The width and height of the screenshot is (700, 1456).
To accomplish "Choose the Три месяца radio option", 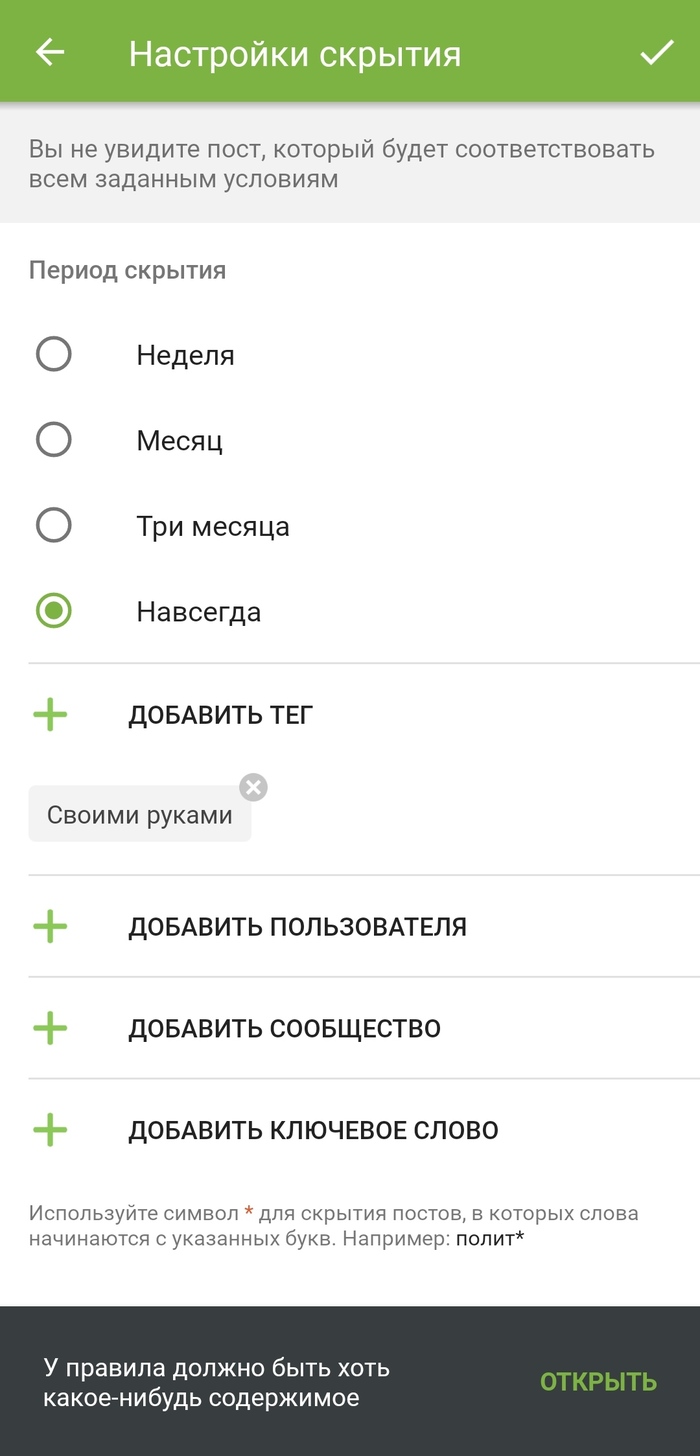I will click(x=54, y=526).
